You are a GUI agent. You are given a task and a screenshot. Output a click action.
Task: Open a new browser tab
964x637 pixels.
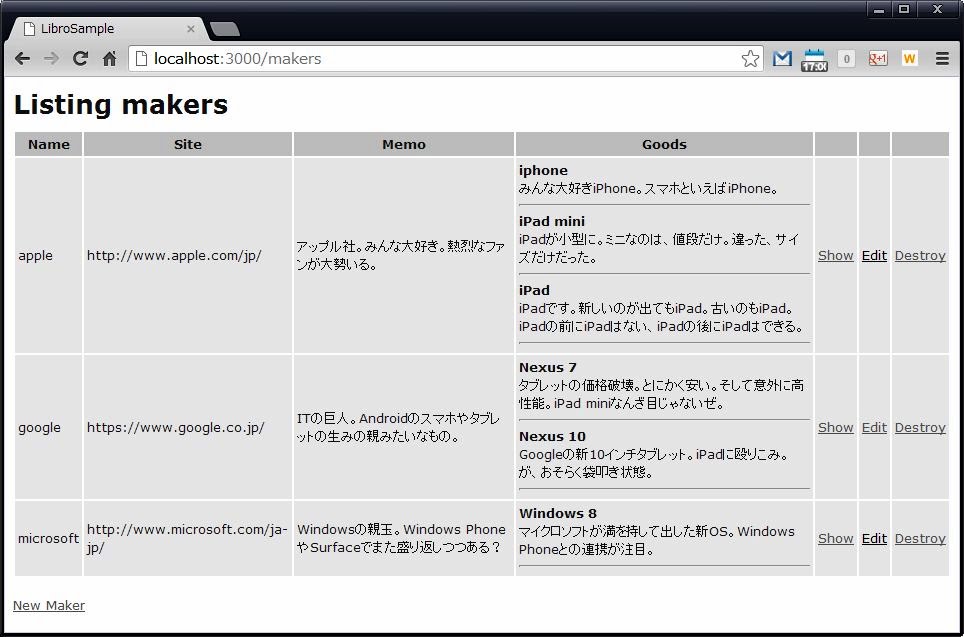(x=225, y=29)
